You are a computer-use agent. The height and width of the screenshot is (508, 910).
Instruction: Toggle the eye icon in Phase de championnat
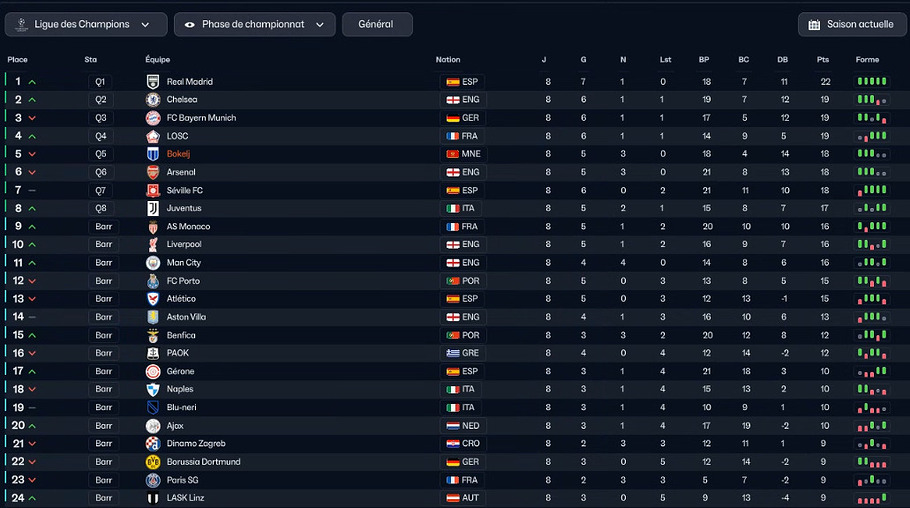189,25
